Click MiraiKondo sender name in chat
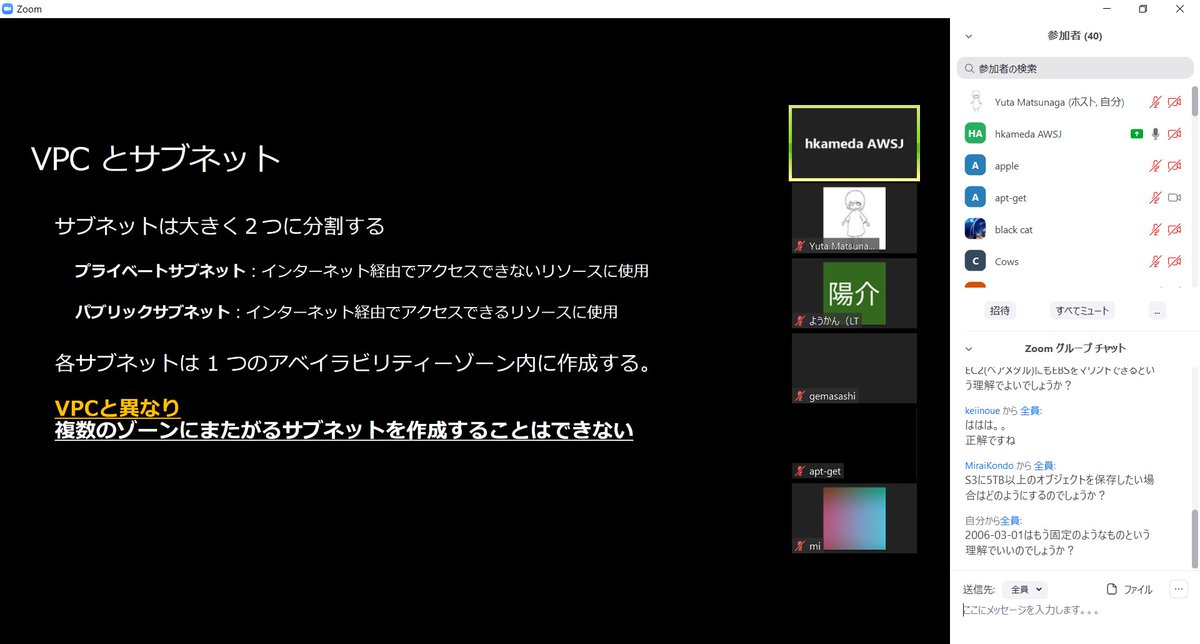 pyautogui.click(x=990, y=465)
